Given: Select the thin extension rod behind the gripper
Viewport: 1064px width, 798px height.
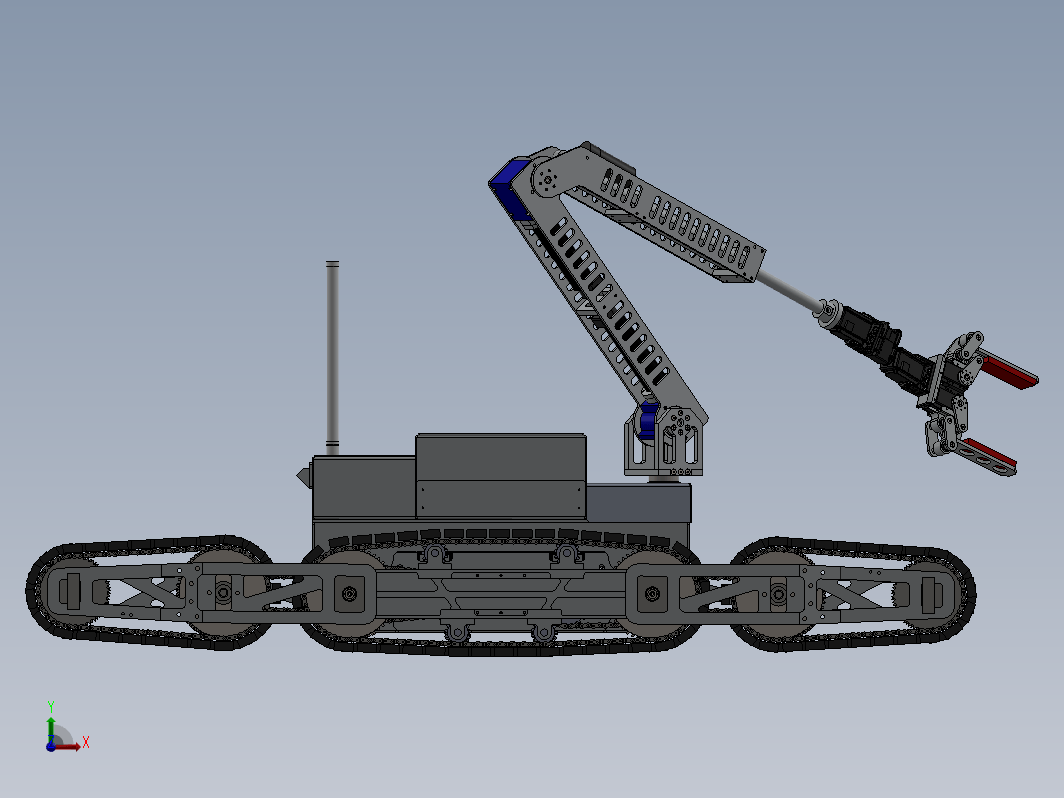Looking at the screenshot, I should coord(789,290).
